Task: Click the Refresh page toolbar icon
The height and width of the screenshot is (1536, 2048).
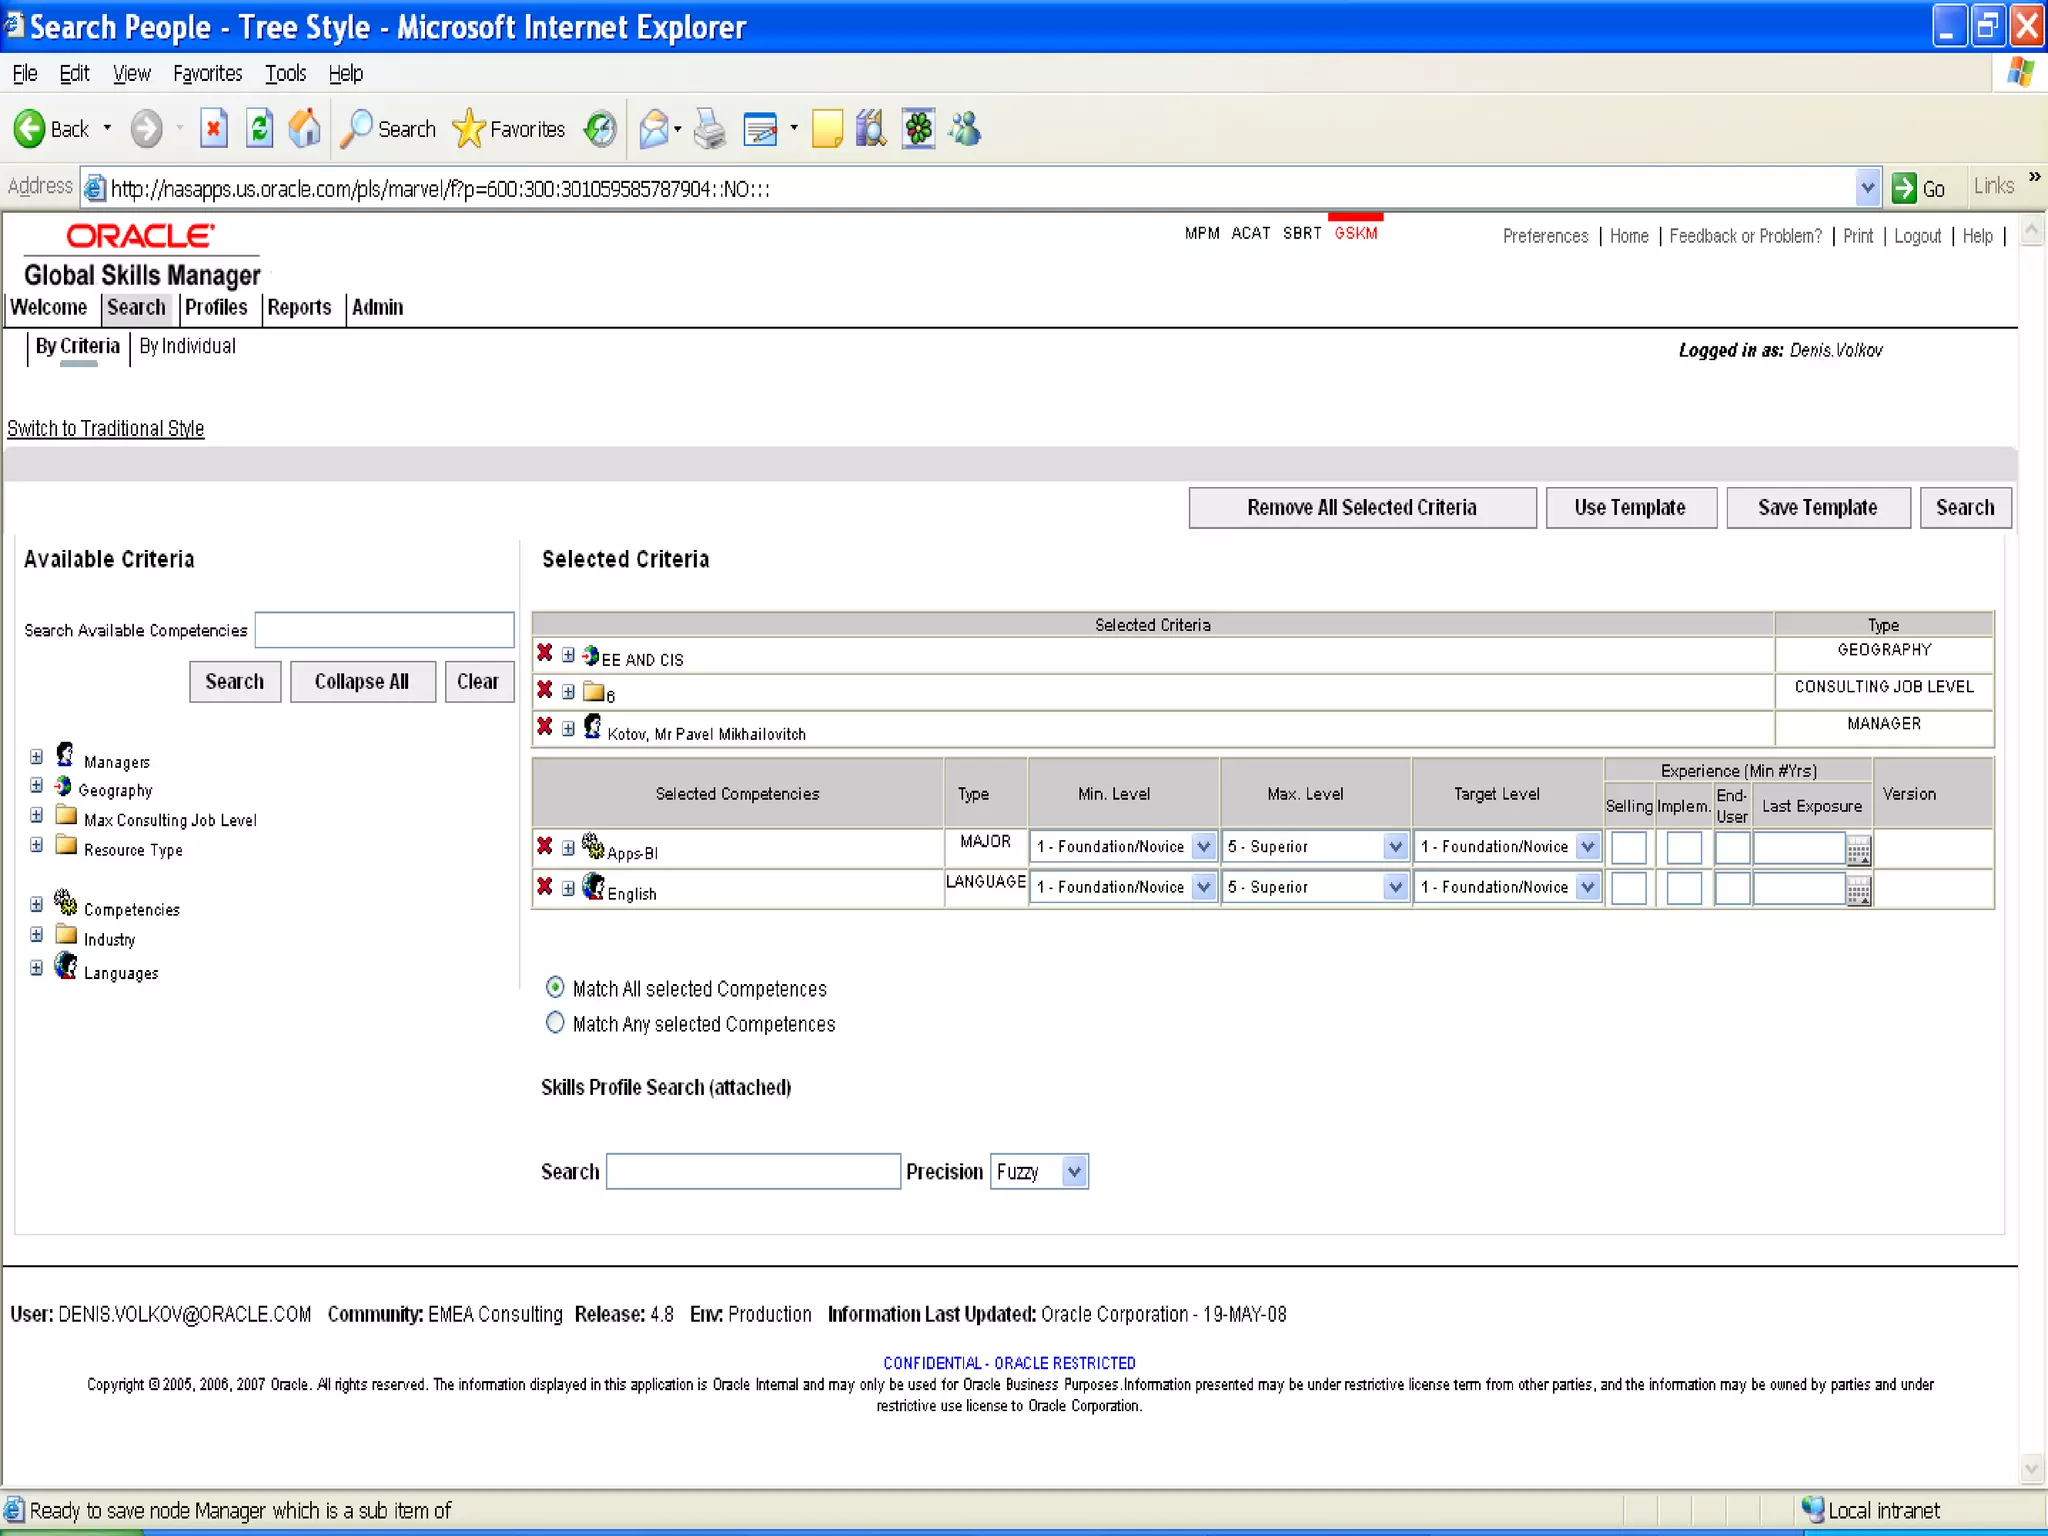Action: pyautogui.click(x=259, y=128)
